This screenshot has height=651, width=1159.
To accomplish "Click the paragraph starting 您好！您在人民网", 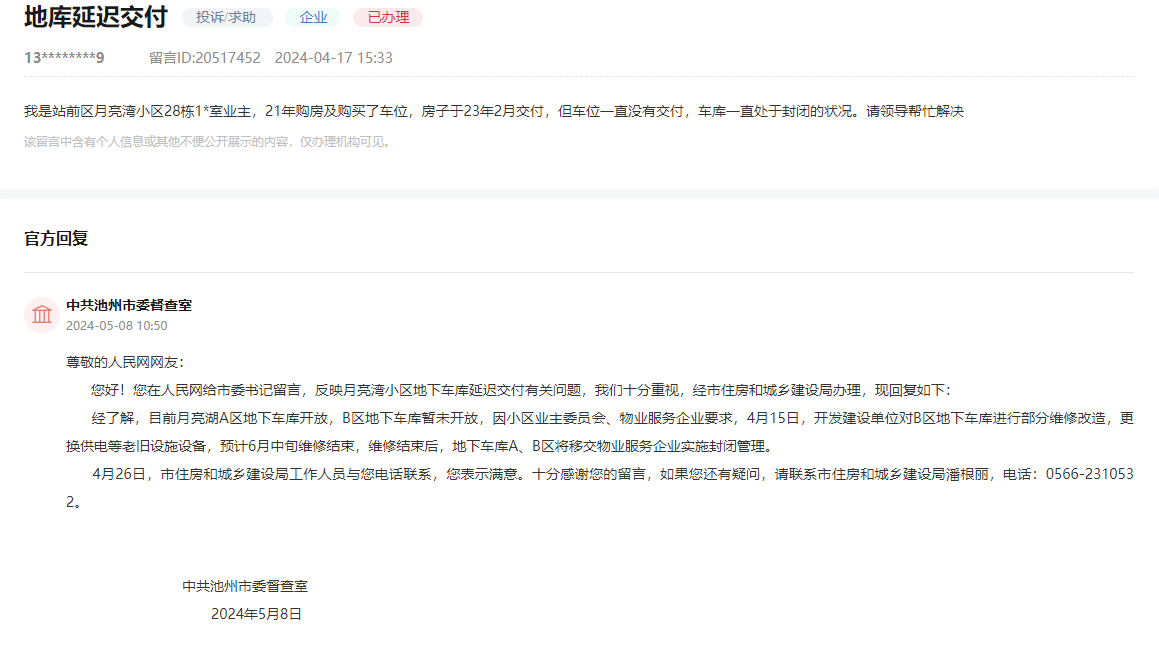I will click(521, 390).
